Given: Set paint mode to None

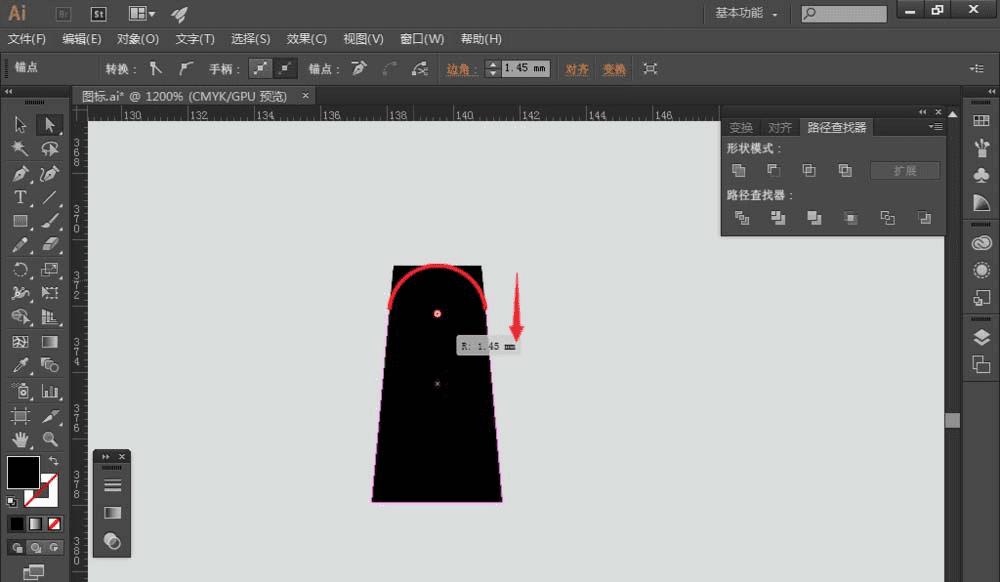Looking at the screenshot, I should pos(54,523).
